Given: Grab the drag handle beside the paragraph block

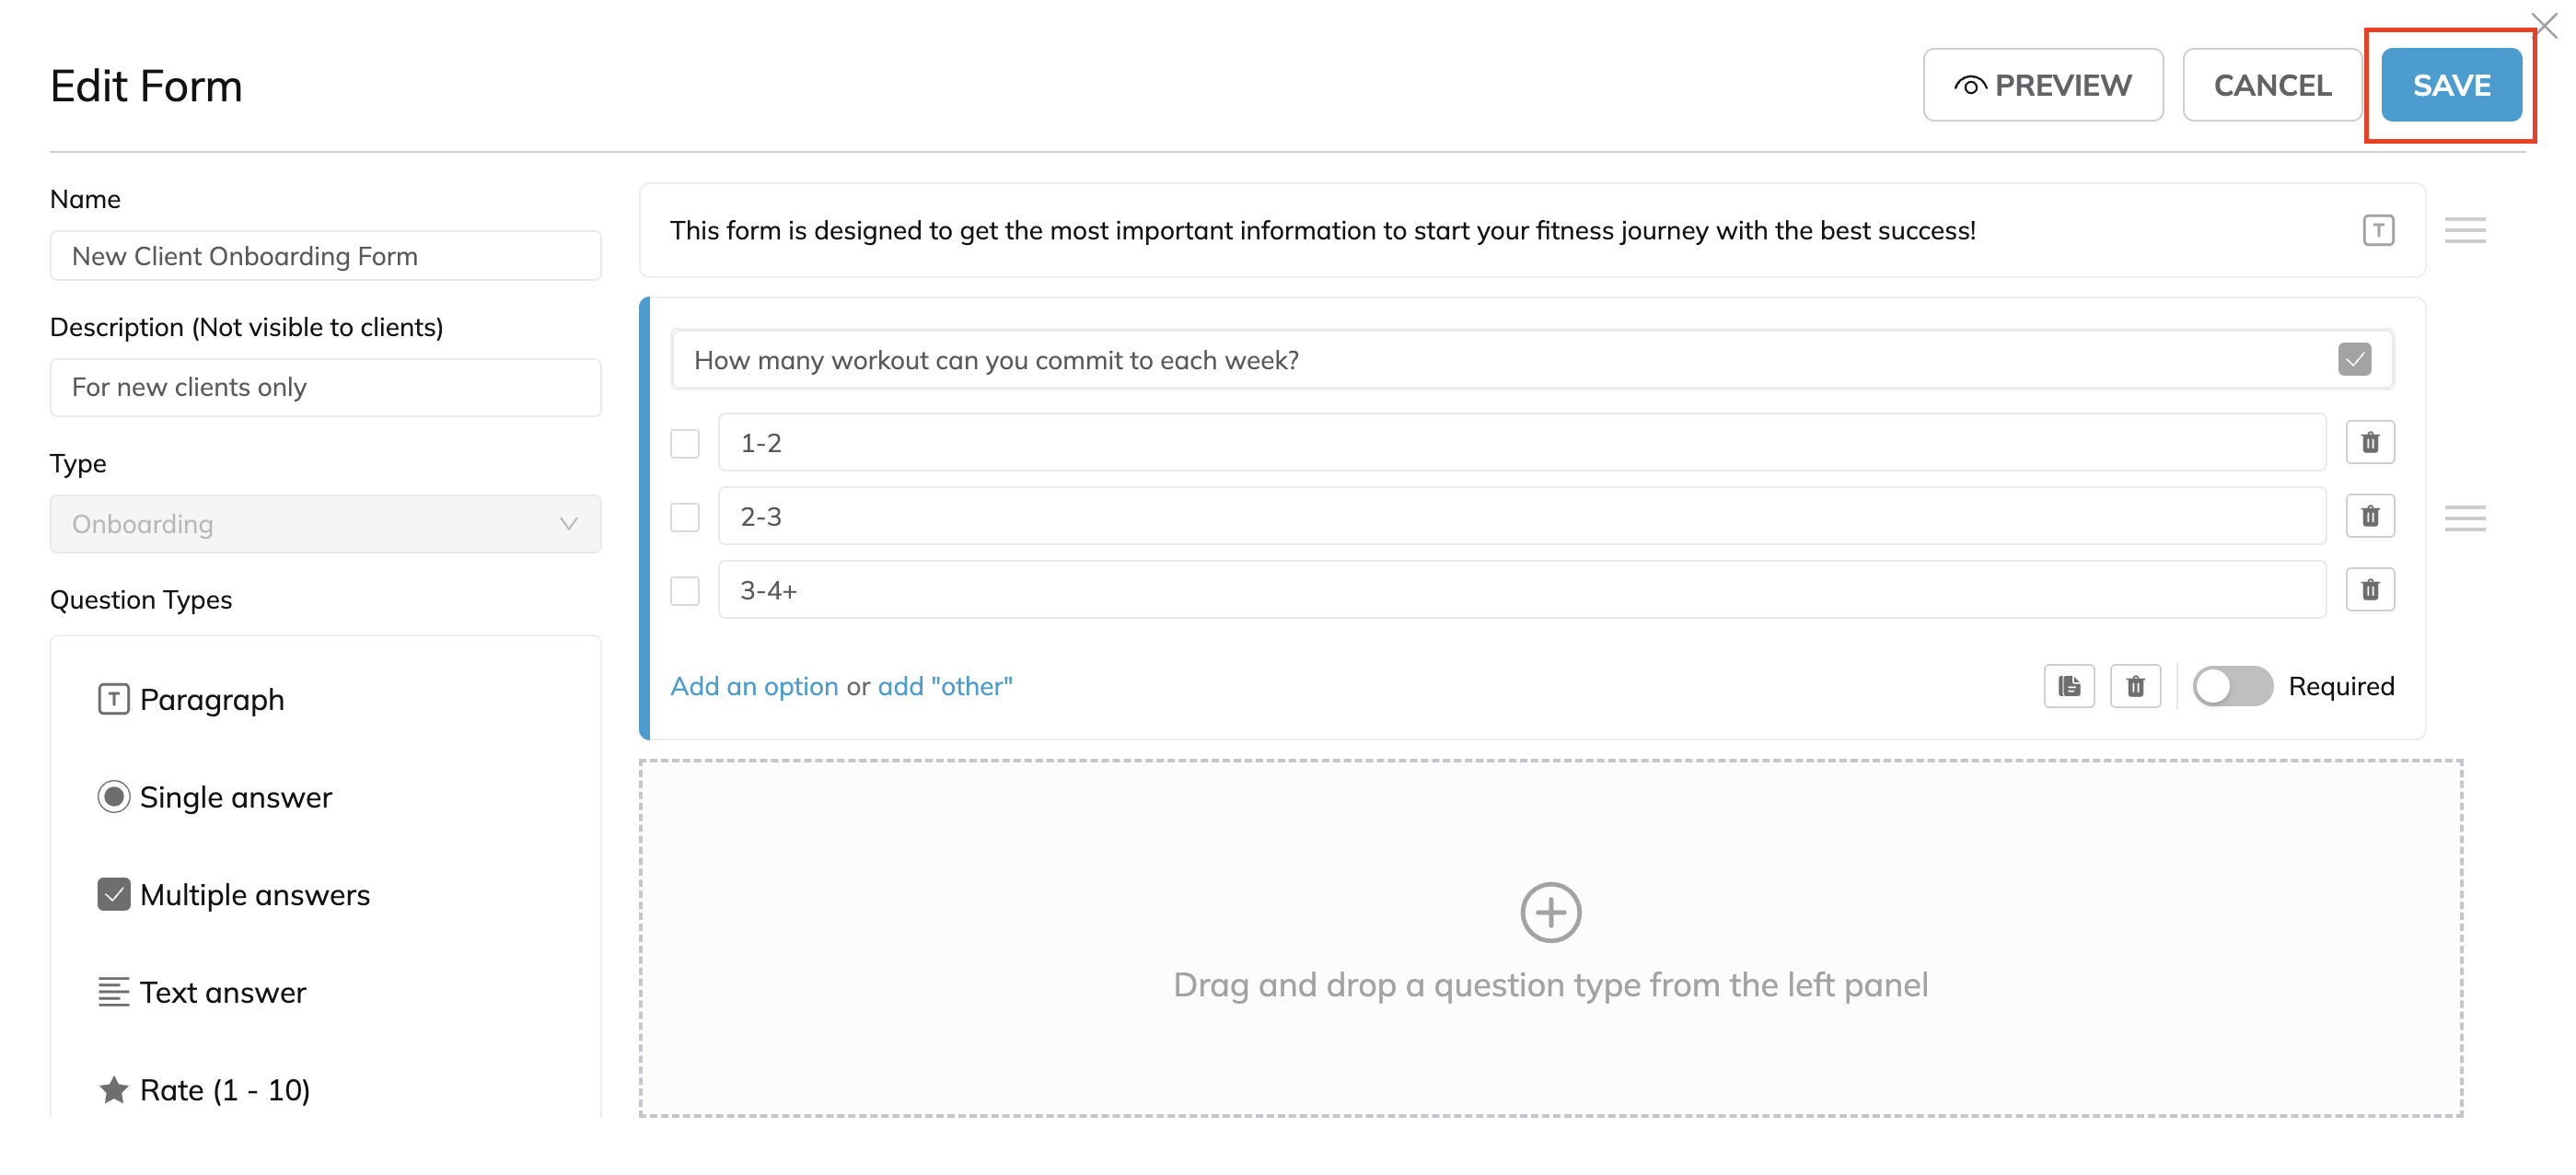Looking at the screenshot, I should pyautogui.click(x=2465, y=230).
